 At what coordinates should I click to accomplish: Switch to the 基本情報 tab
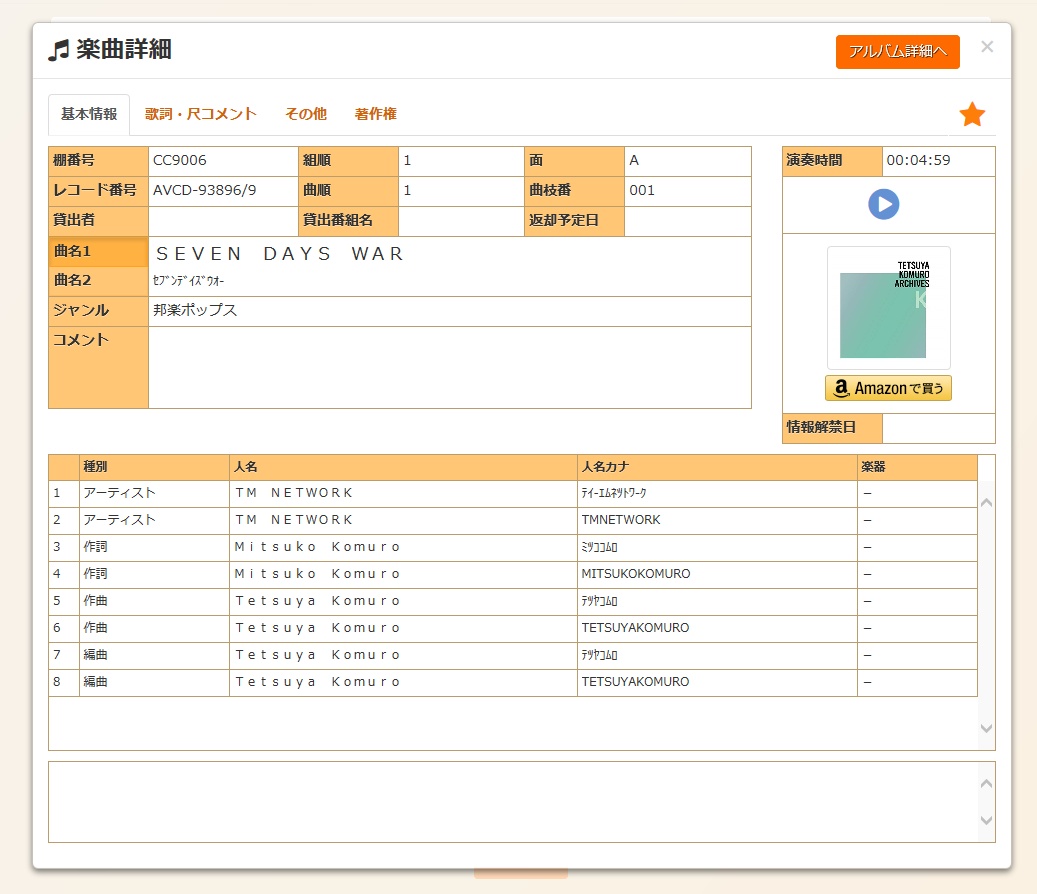pyautogui.click(x=89, y=114)
